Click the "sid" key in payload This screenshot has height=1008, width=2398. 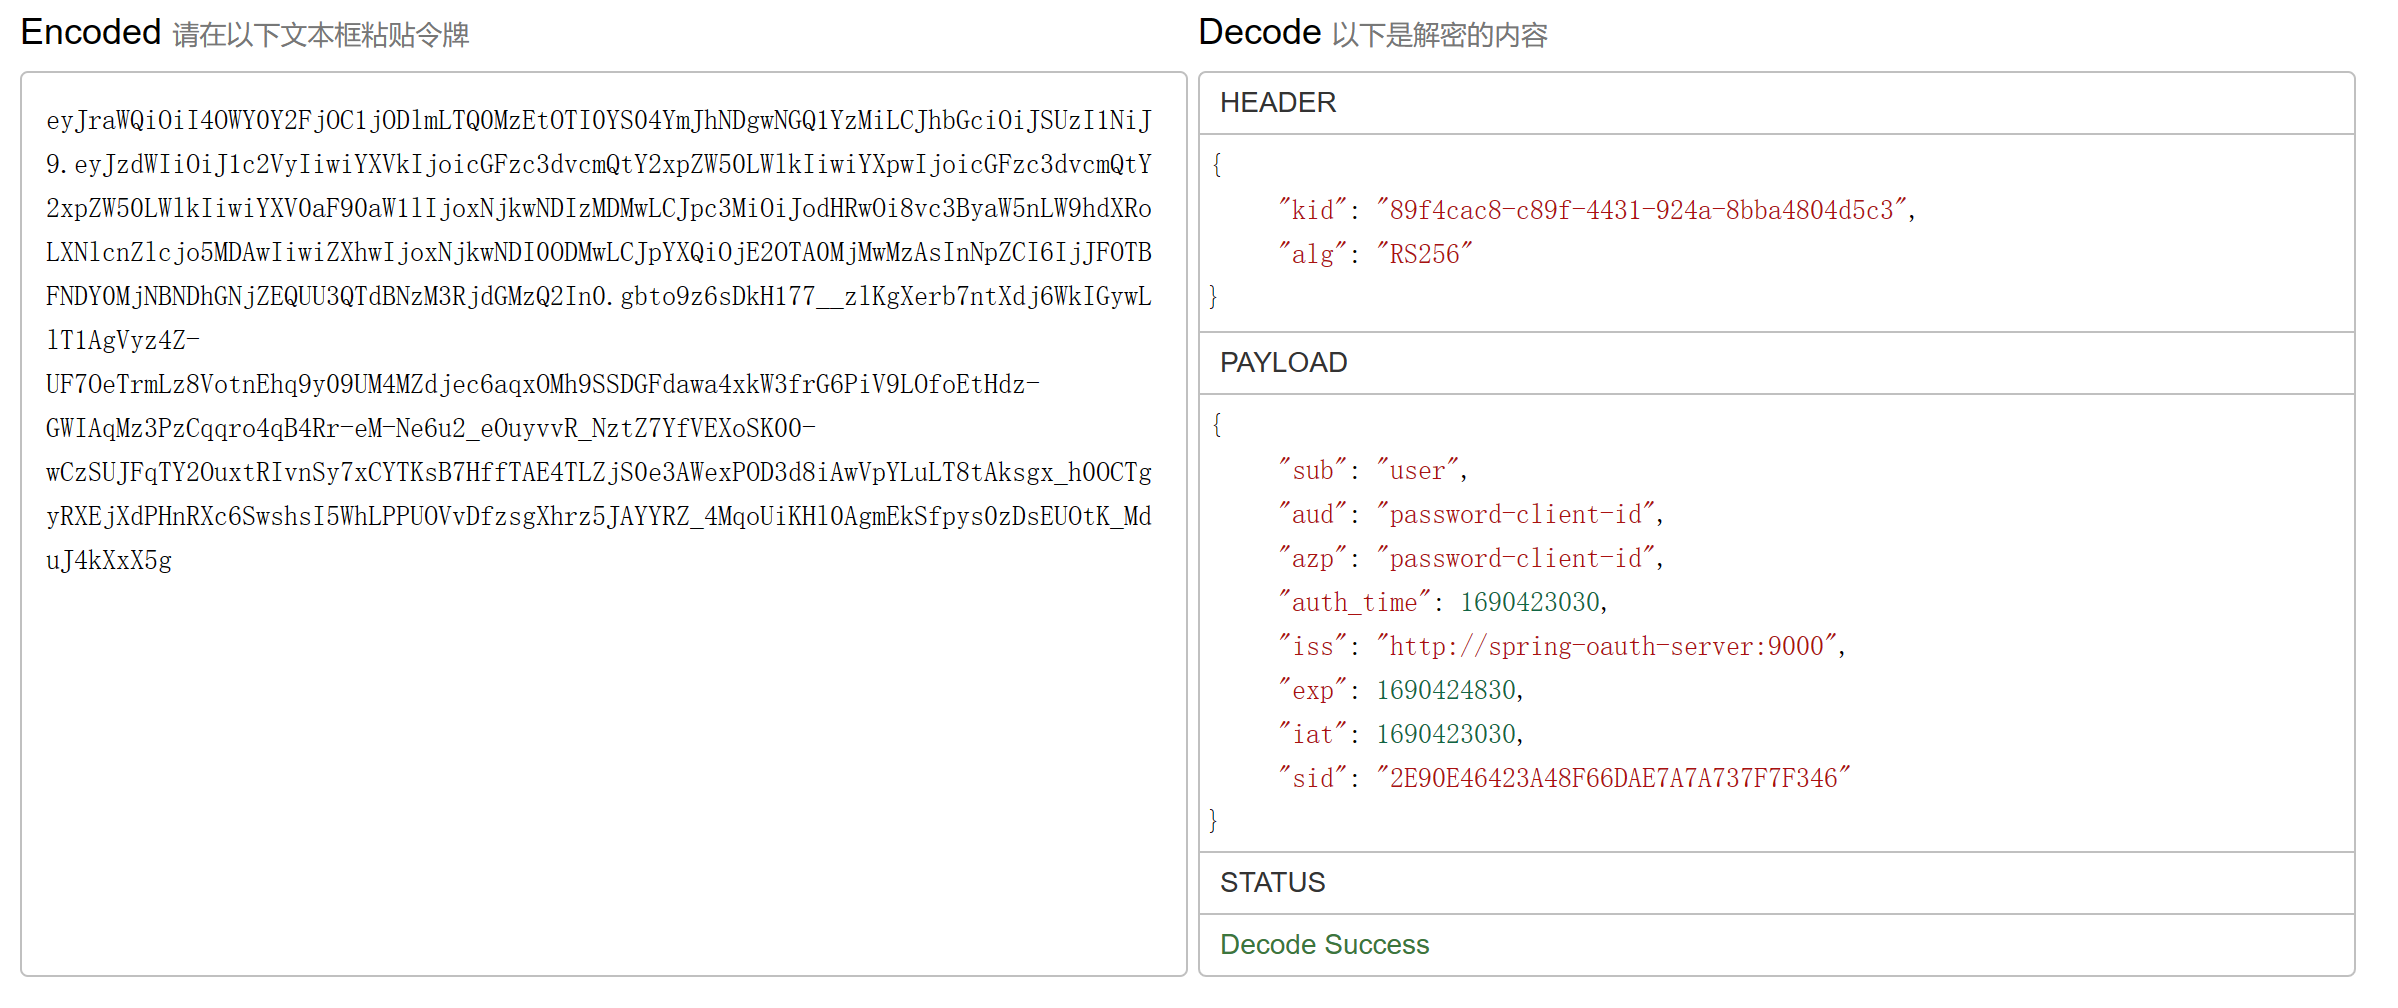point(1312,778)
